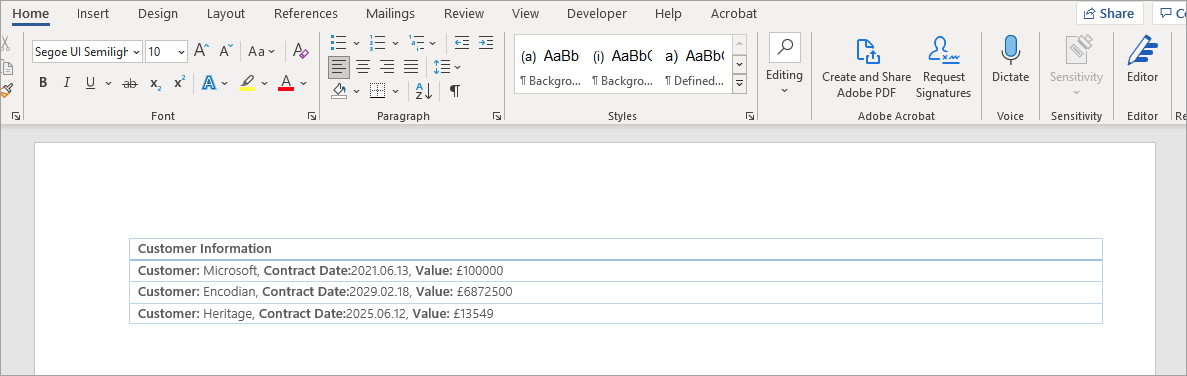Expand Underline style dropdown arrow
Viewport: 1187px width, 376px height.
(108, 83)
